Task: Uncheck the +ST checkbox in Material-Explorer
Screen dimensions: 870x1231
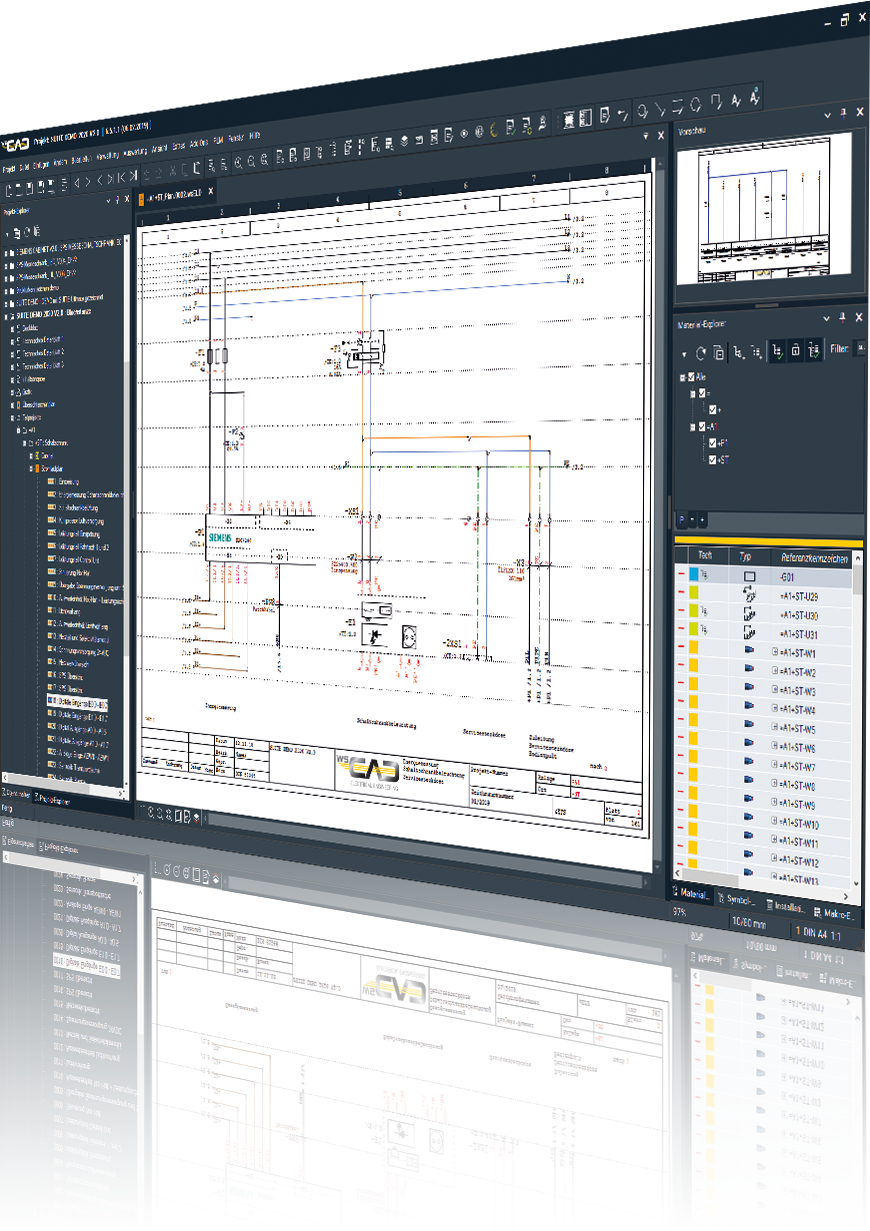Action: pyautogui.click(x=712, y=458)
